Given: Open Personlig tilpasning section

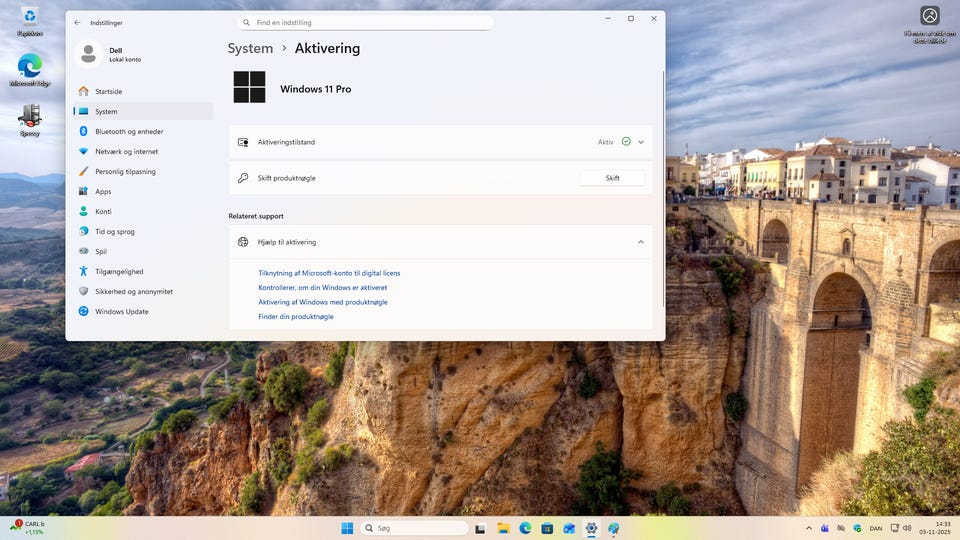Looking at the screenshot, I should click(x=125, y=171).
